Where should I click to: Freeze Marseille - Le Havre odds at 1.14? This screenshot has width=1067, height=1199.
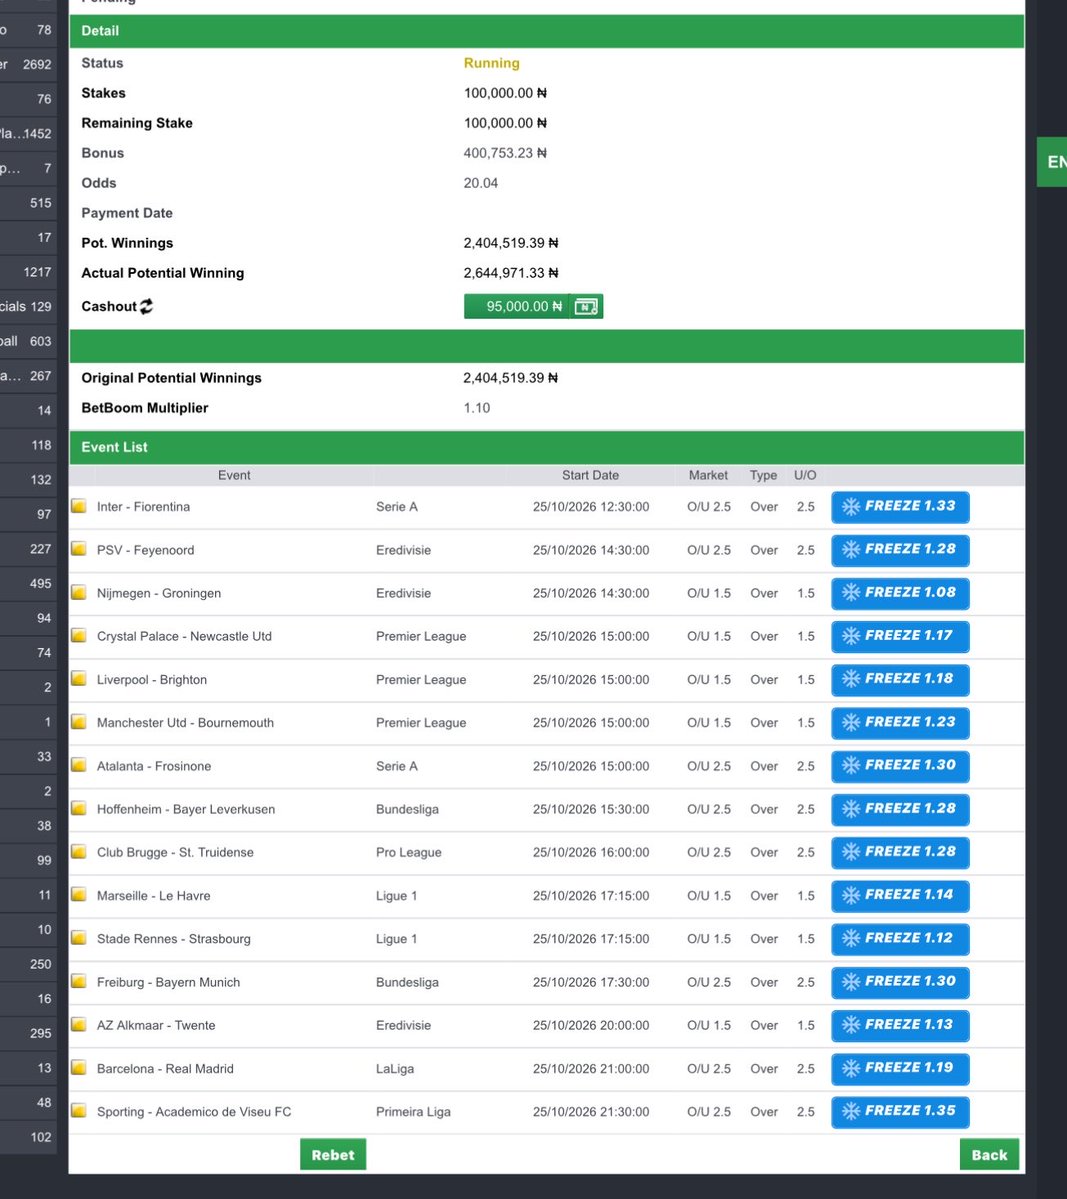[x=900, y=895]
